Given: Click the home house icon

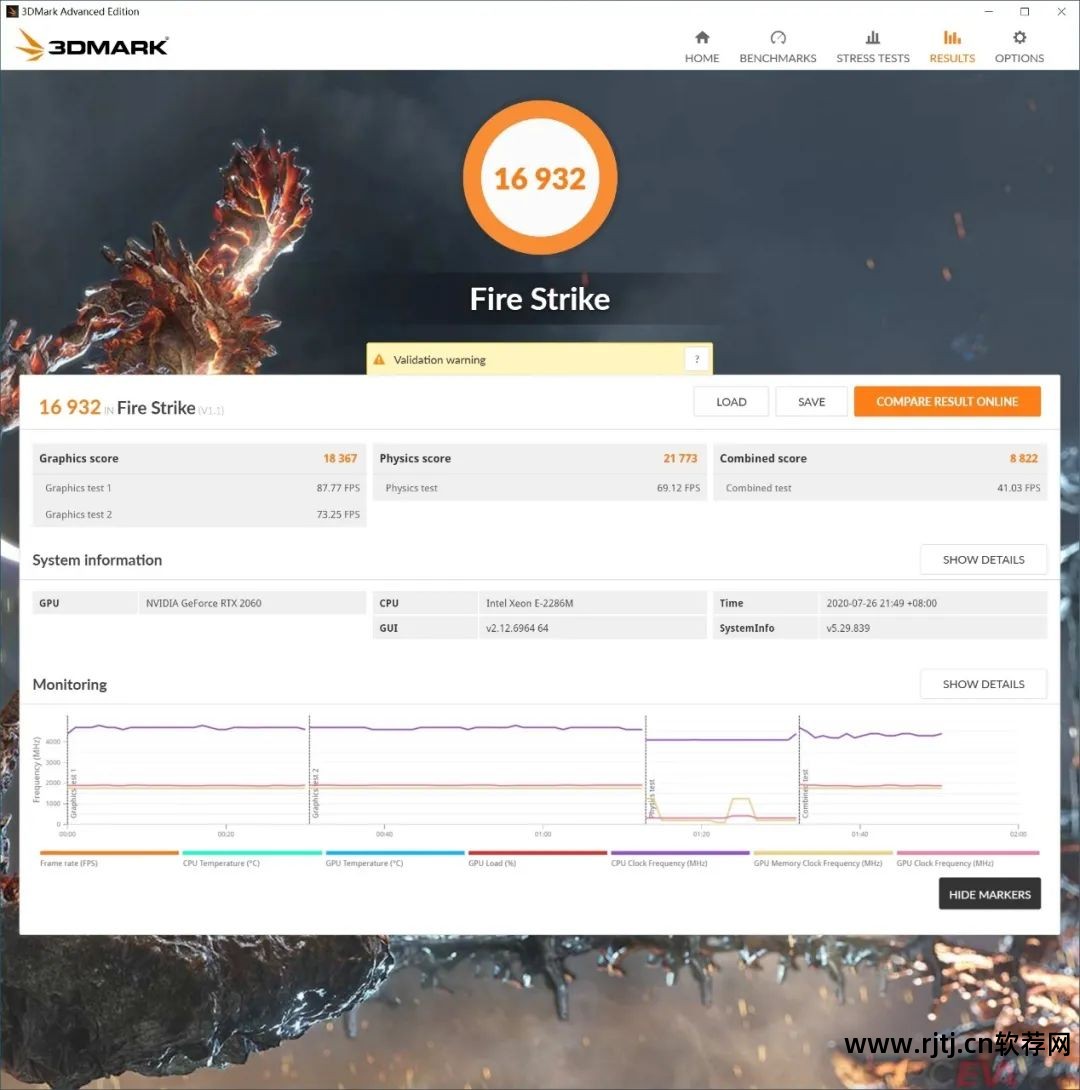Looking at the screenshot, I should 702,37.
